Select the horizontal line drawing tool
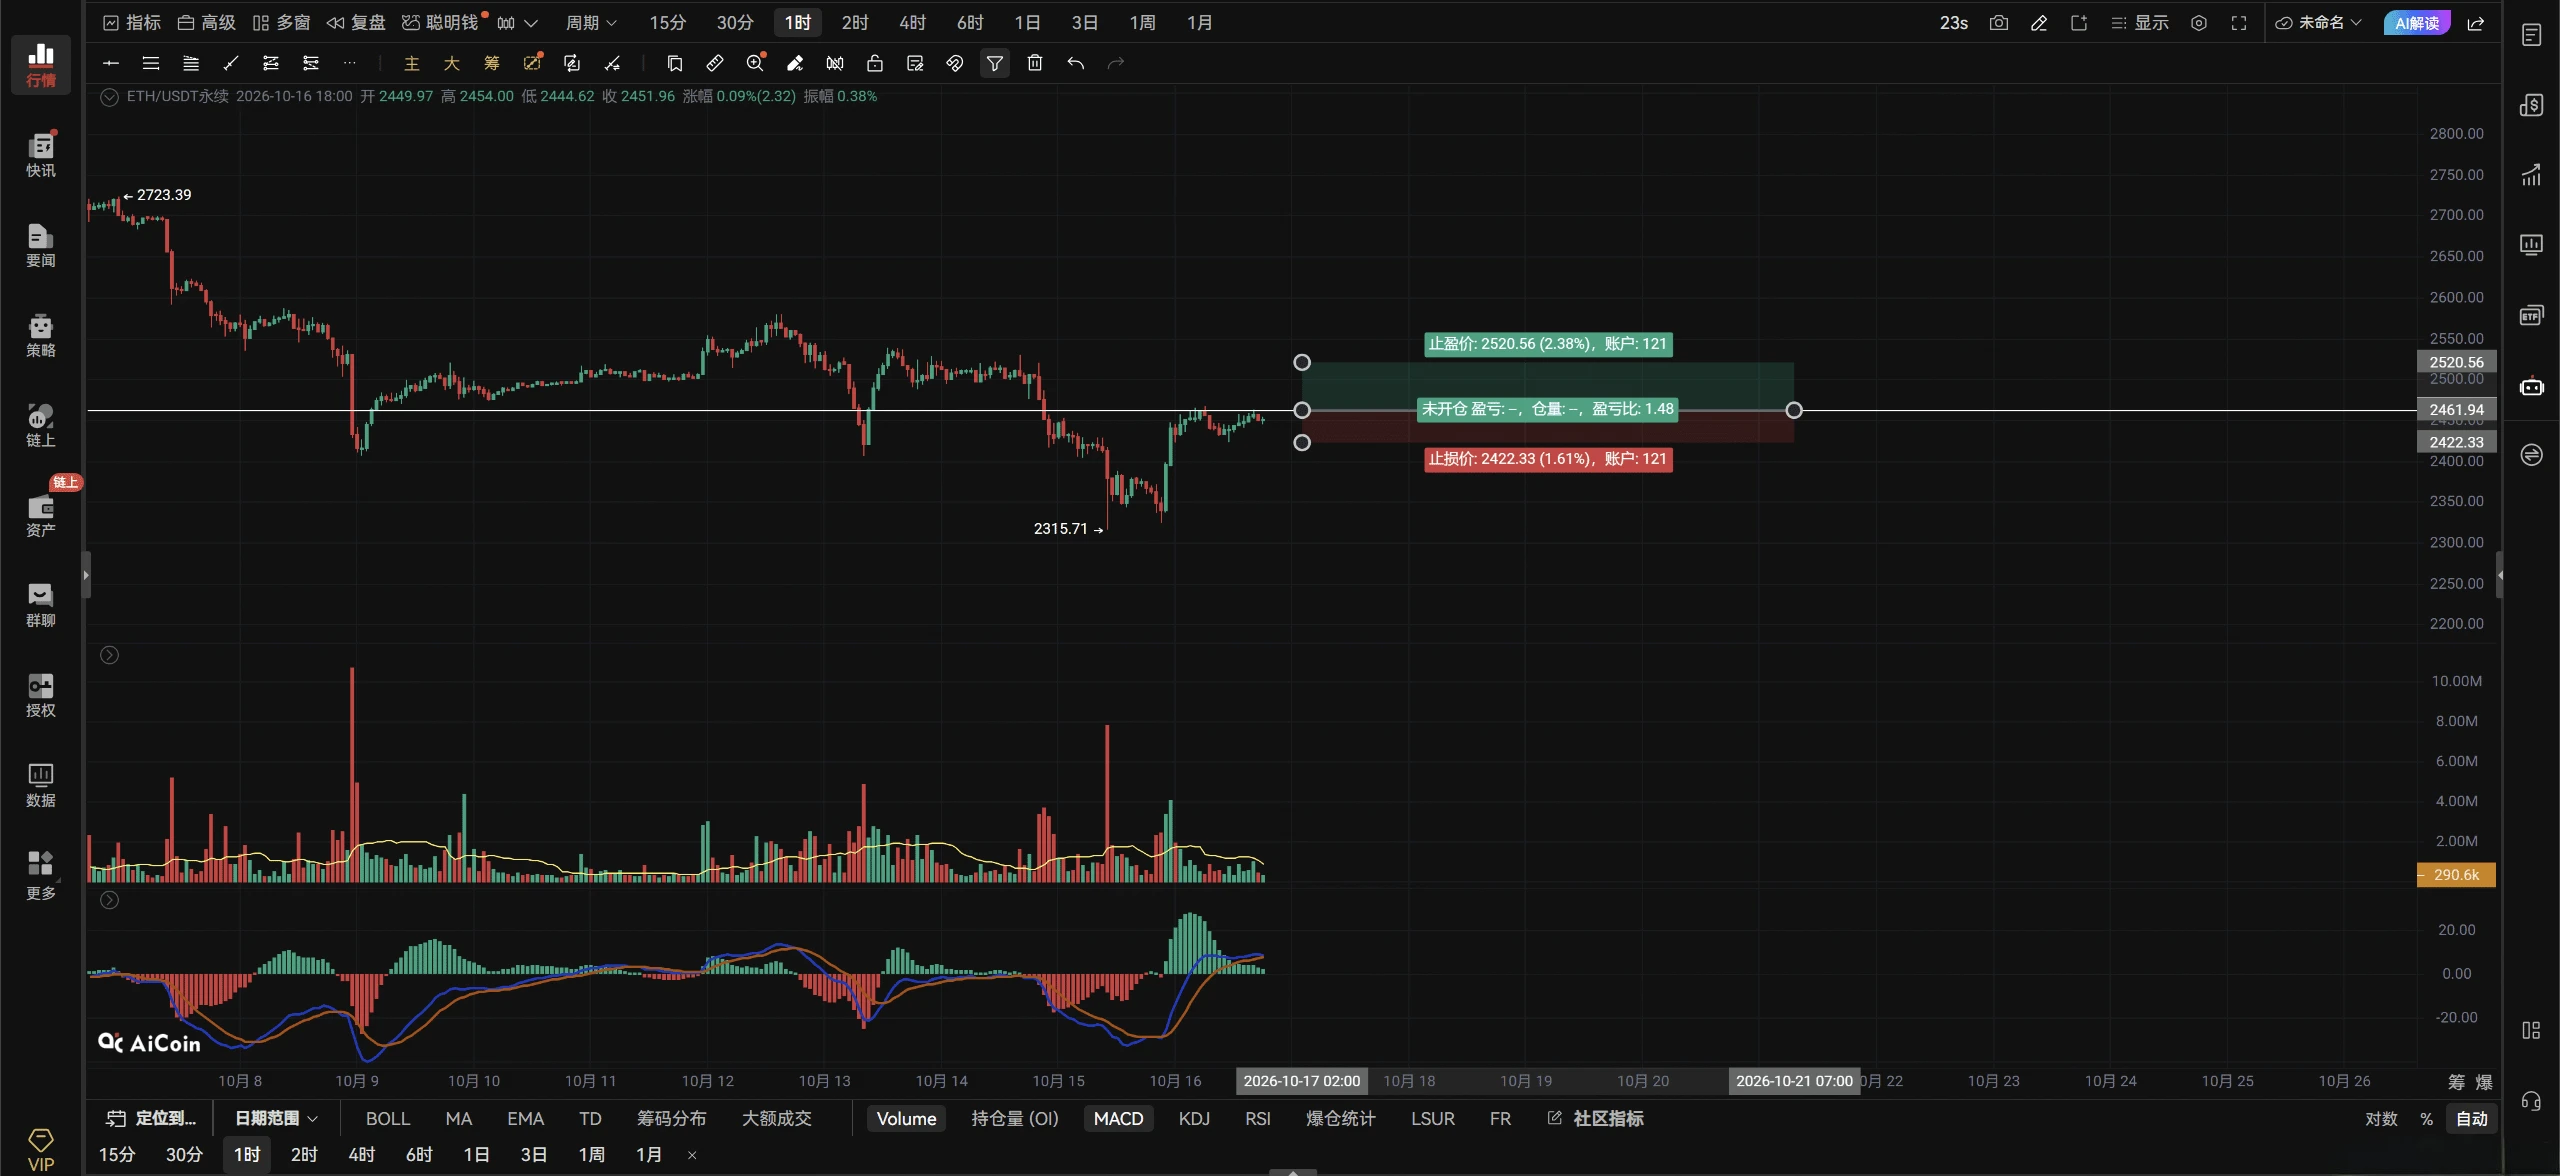Viewport: 2560px width, 1176px height. (x=111, y=63)
